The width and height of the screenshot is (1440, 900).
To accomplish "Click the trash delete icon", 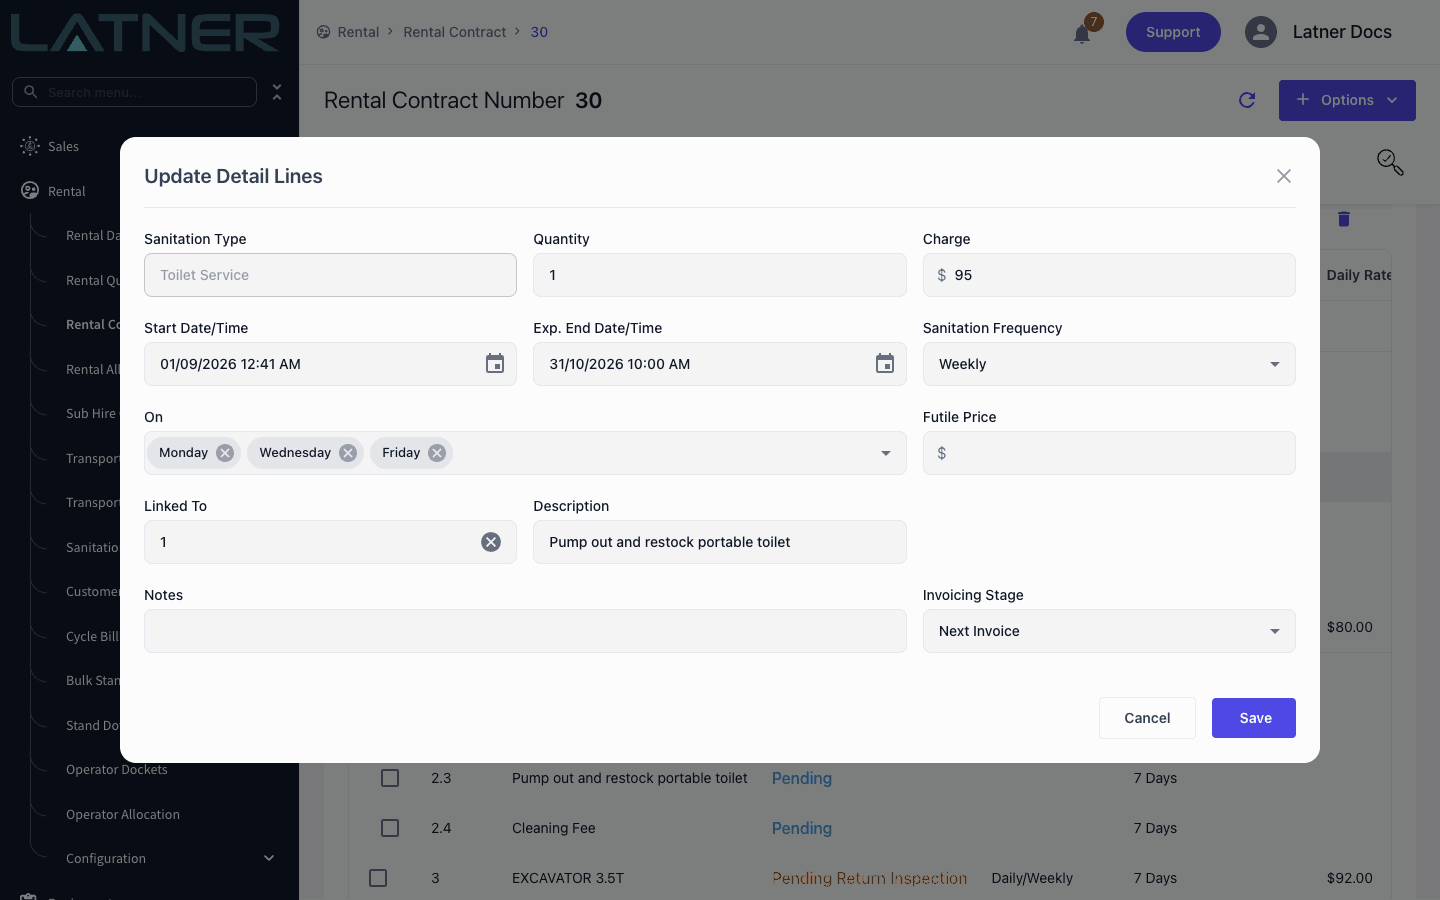I will [x=1344, y=219].
